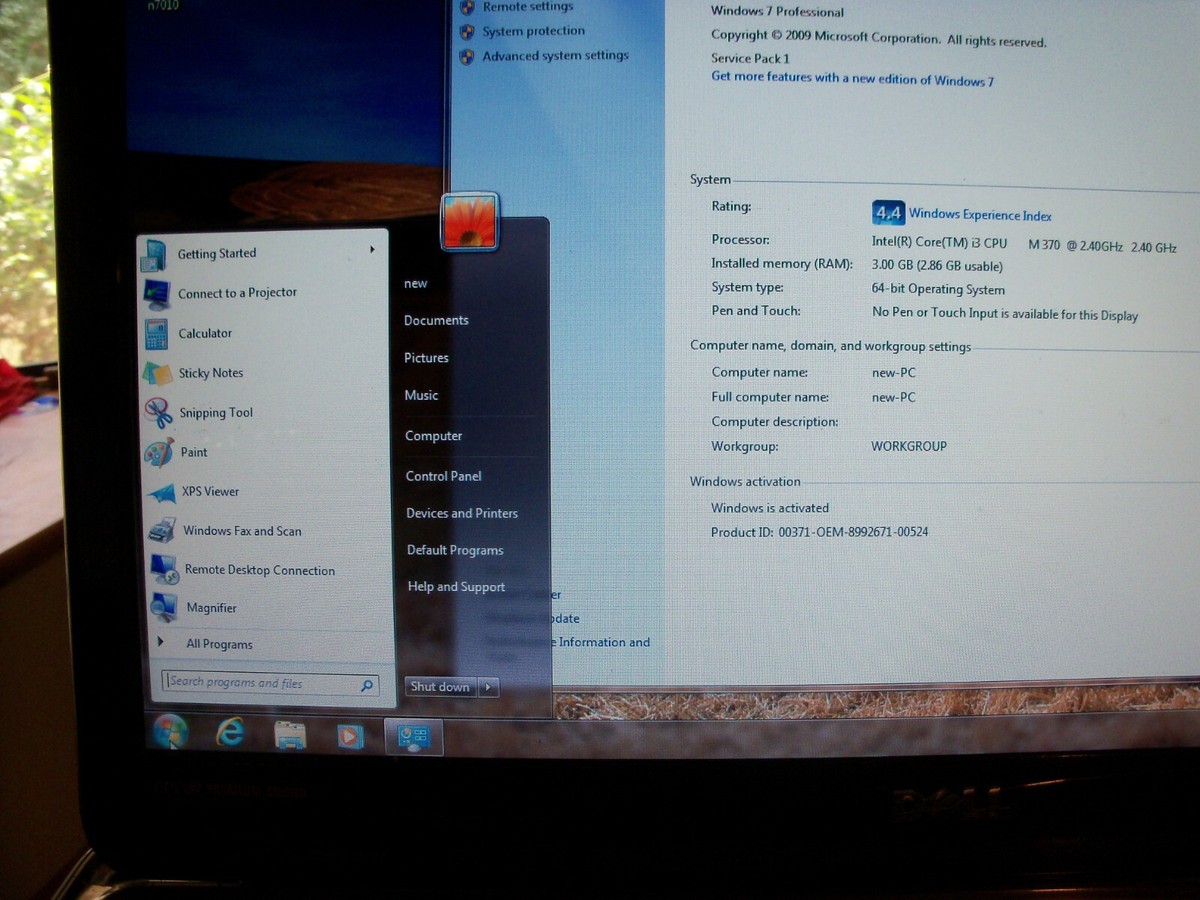This screenshot has height=900, width=1200.
Task: Open Internet Explorer from the taskbar
Action: [230, 733]
